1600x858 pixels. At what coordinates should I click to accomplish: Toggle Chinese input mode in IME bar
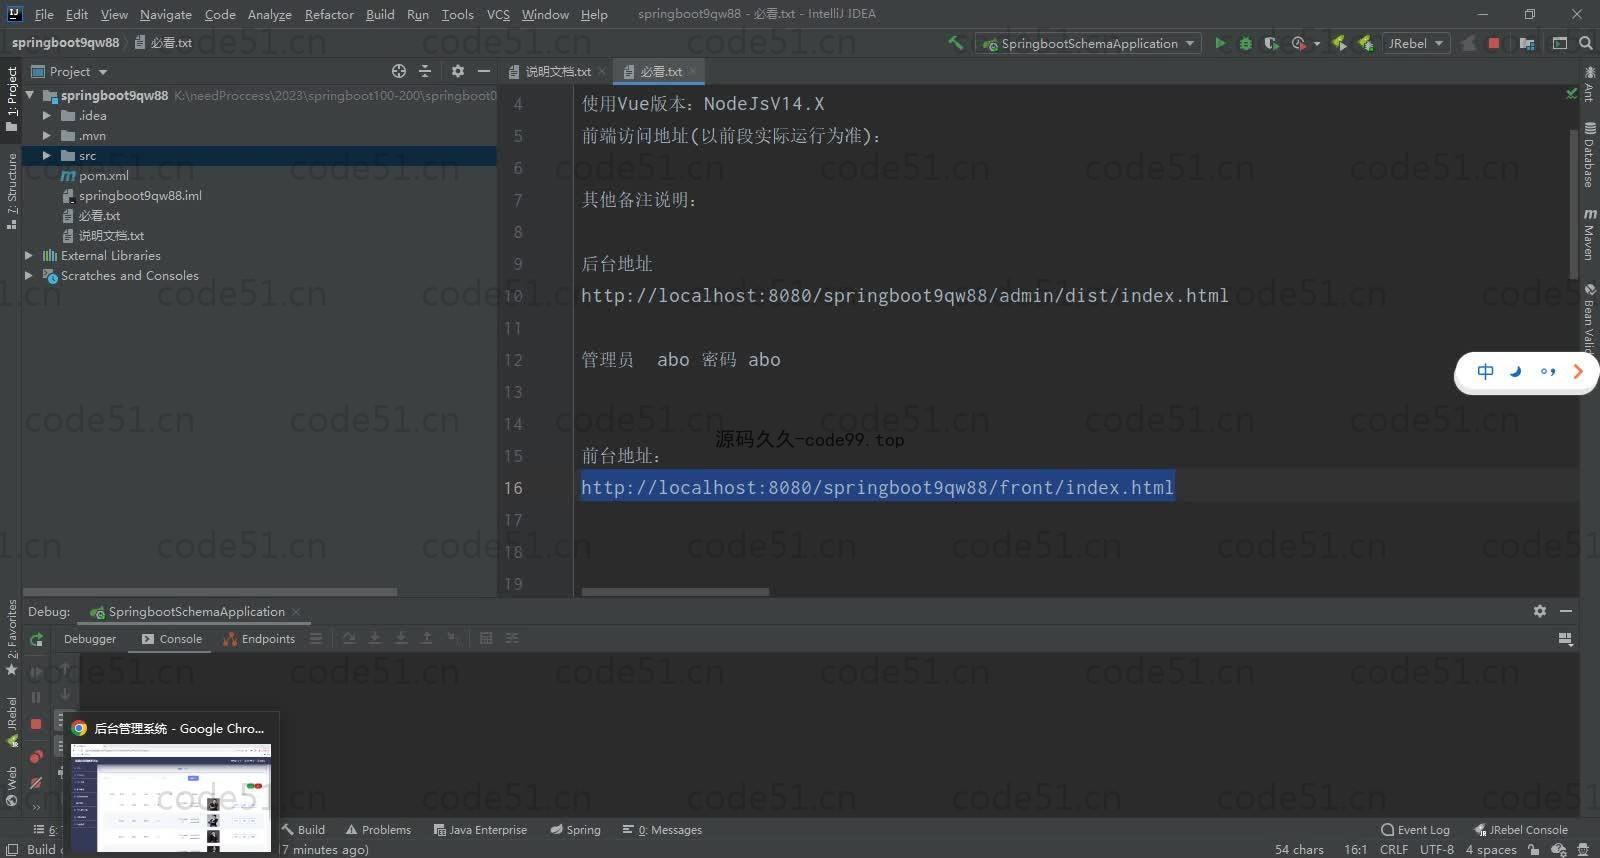tap(1486, 371)
